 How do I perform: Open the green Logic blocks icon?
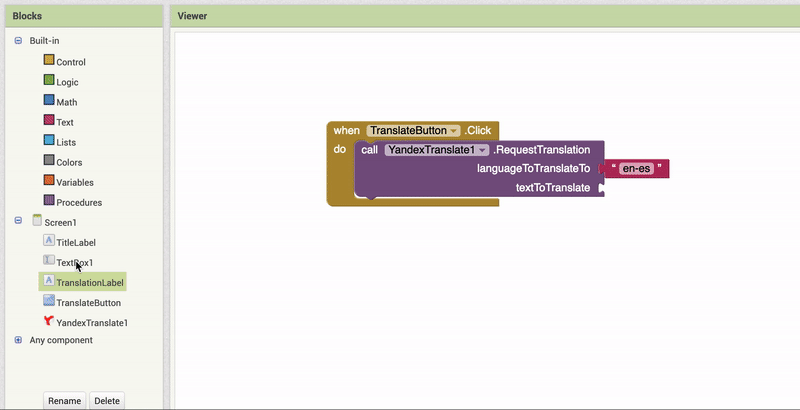pyautogui.click(x=49, y=80)
